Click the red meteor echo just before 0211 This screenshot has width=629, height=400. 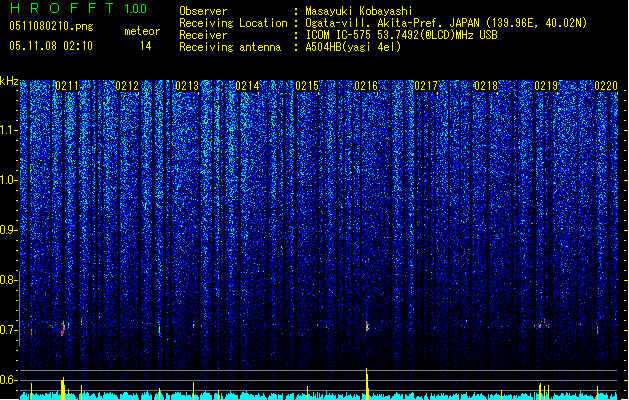click(x=63, y=329)
